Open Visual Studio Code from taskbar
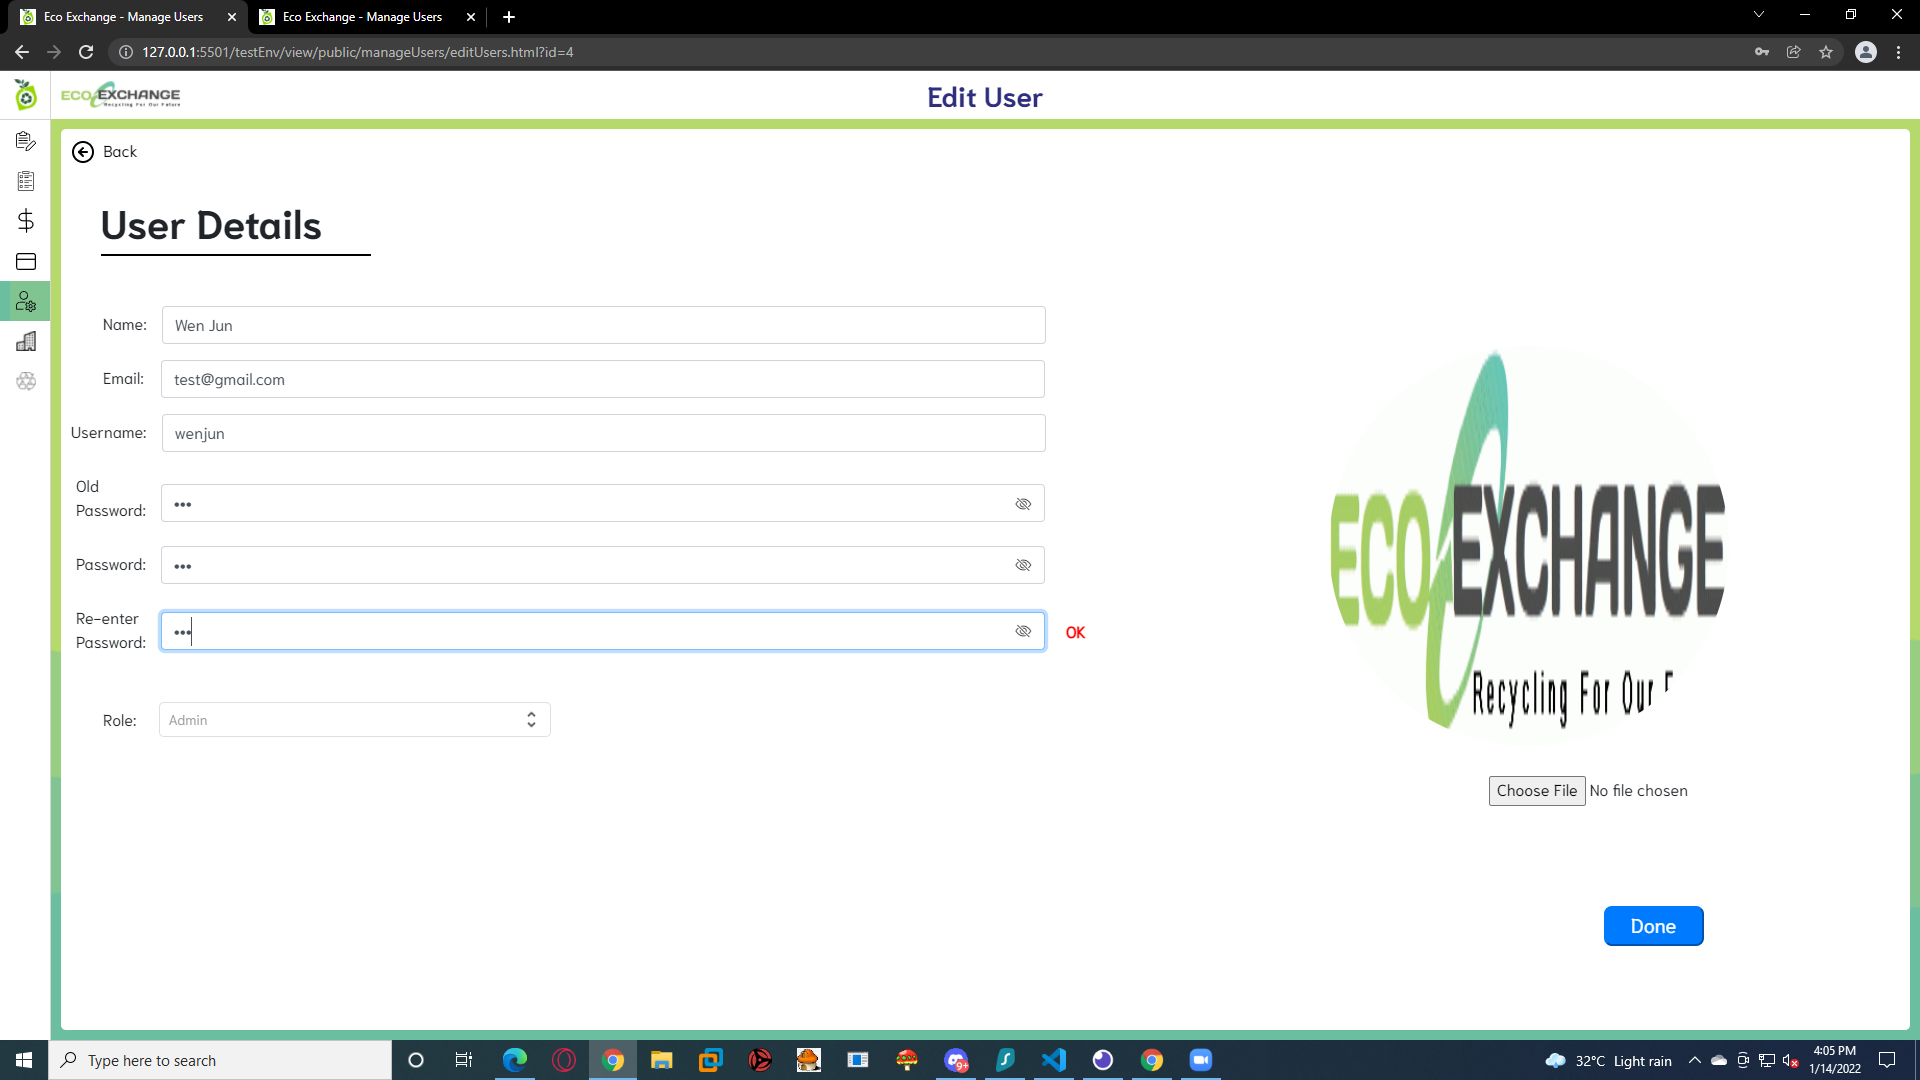 click(x=1054, y=1060)
